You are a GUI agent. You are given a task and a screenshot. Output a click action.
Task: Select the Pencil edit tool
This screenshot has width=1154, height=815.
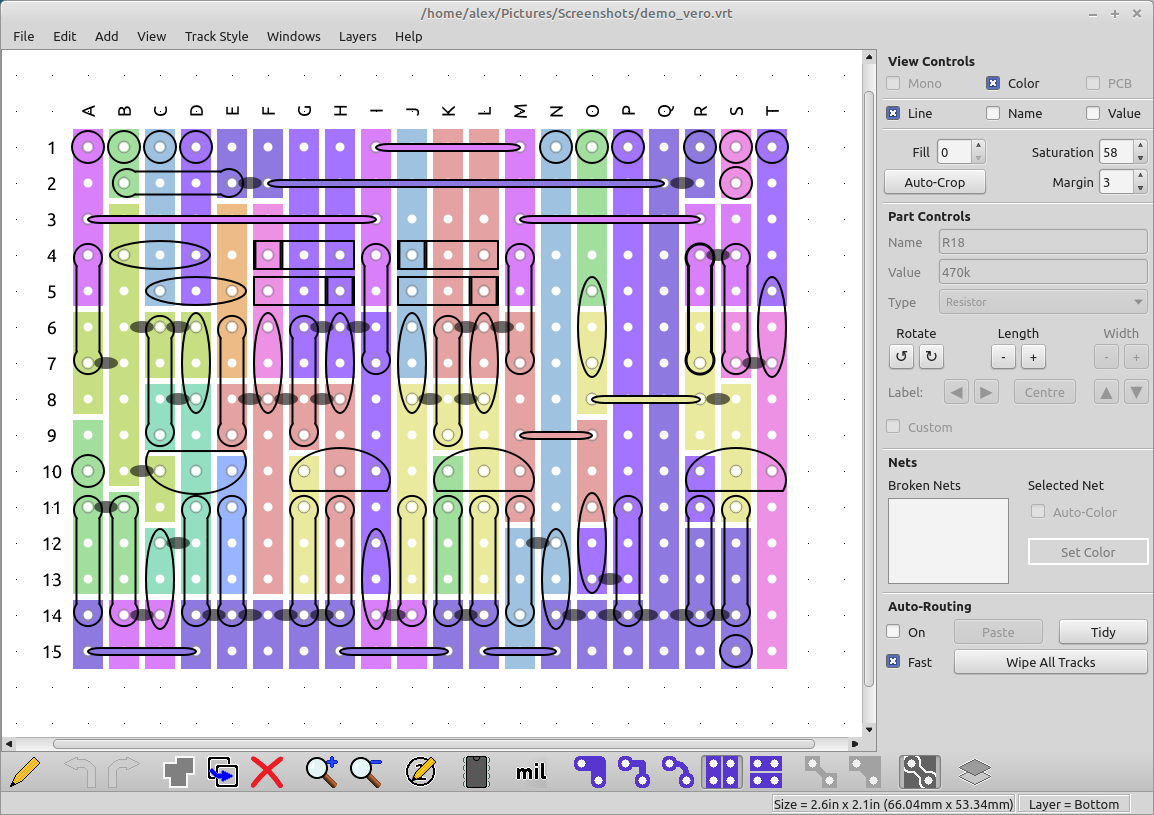pos(26,771)
